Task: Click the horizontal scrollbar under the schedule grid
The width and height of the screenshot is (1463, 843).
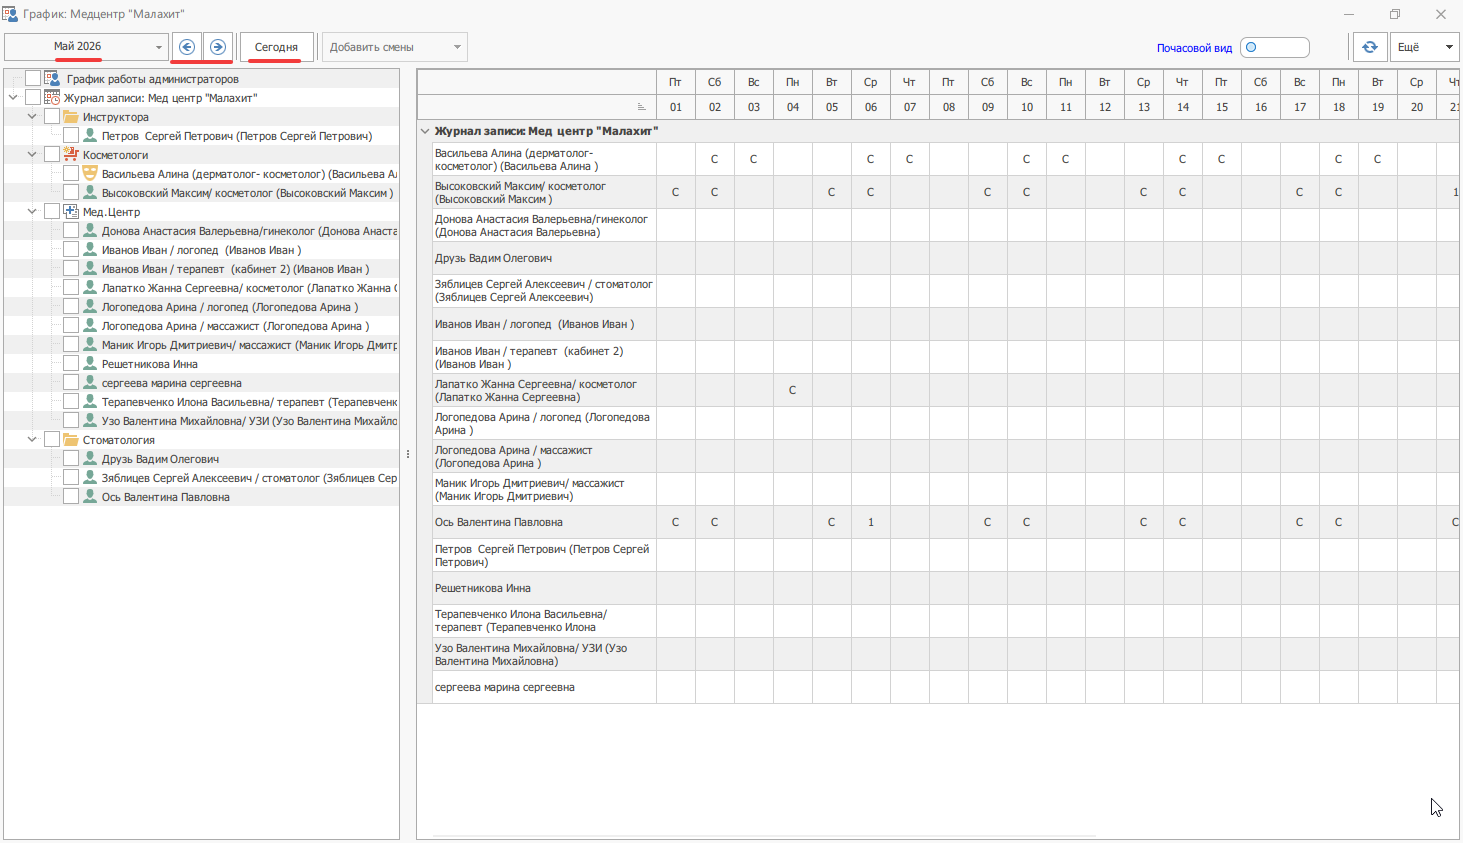Action: click(765, 836)
